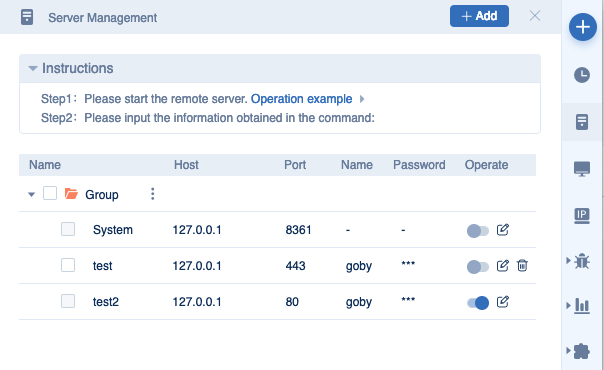Open the scan history clock icon
Screen dimensions: 604x370
point(582,75)
